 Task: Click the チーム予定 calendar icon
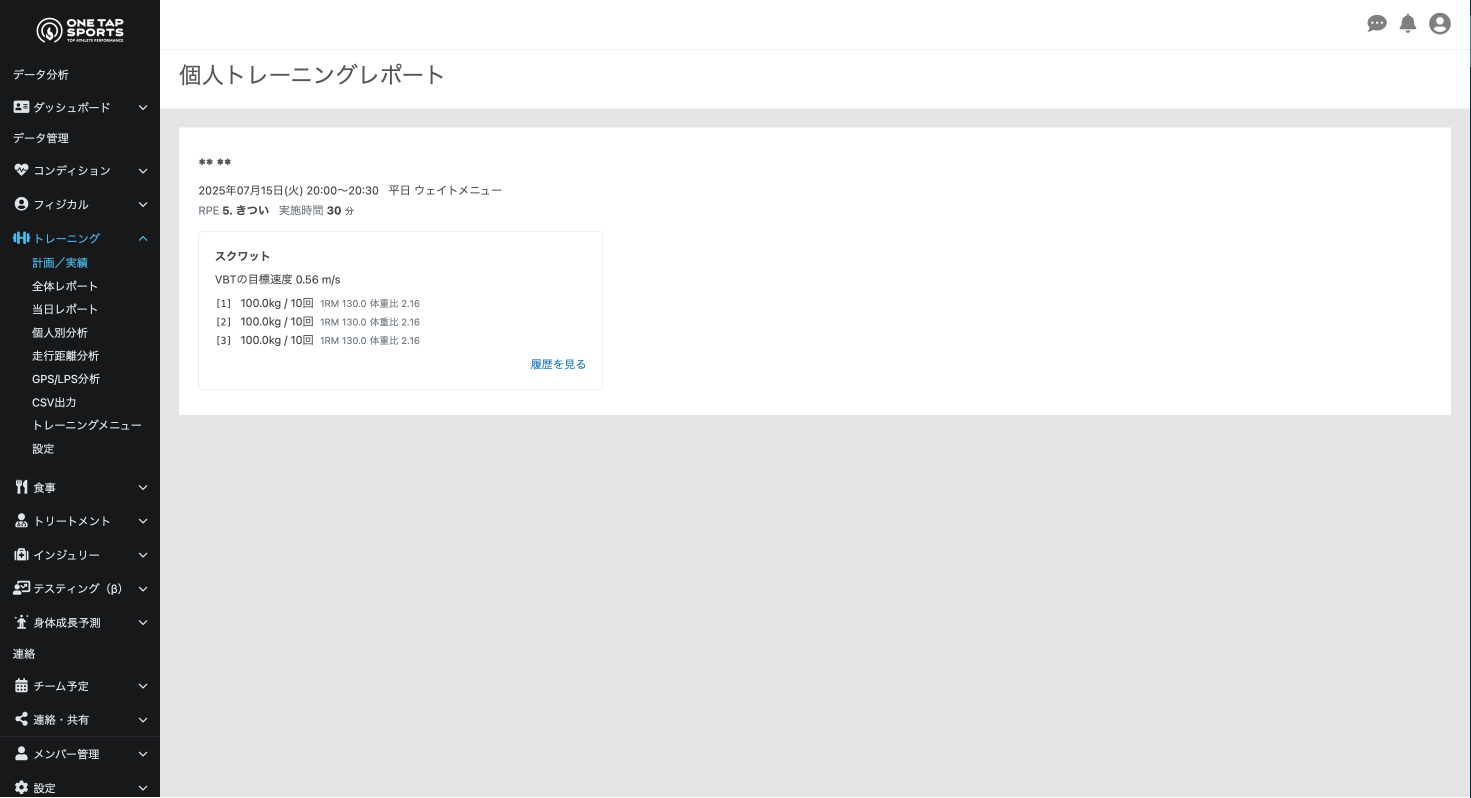click(x=21, y=686)
